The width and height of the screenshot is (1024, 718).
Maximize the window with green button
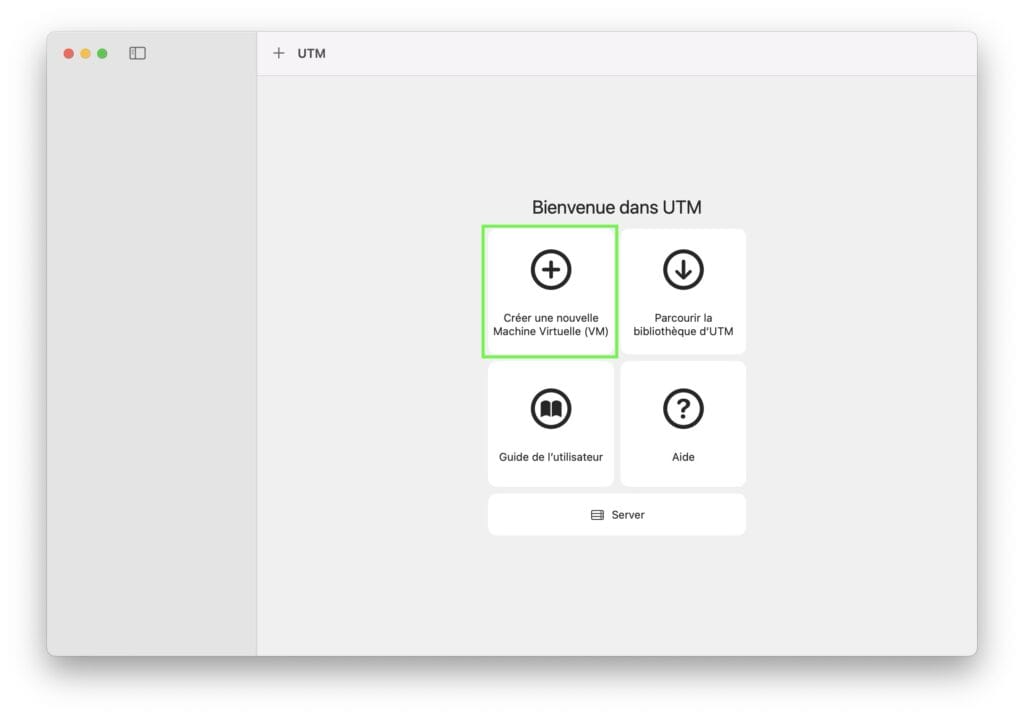tap(103, 54)
